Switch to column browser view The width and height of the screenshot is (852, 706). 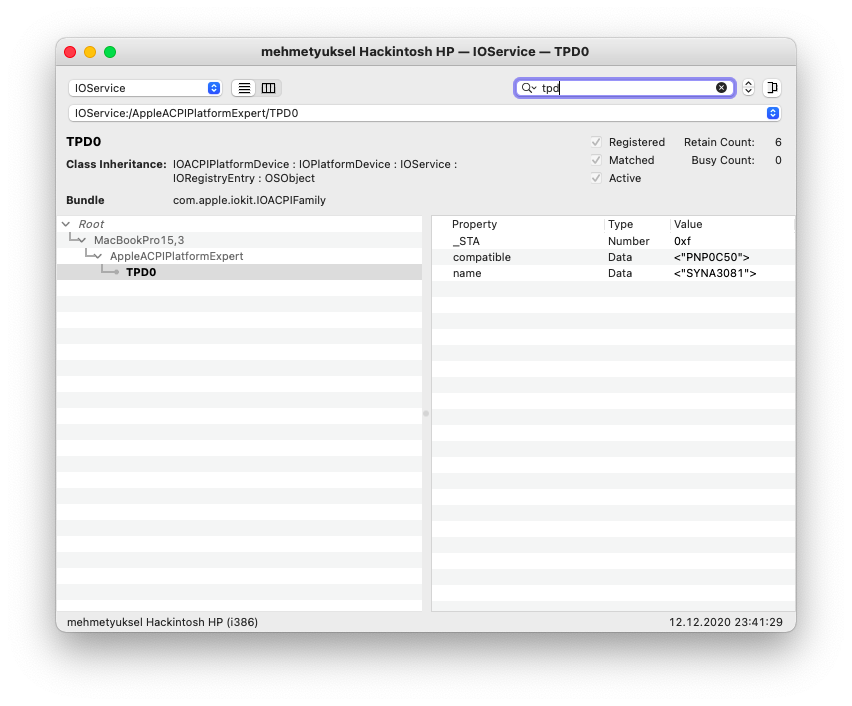click(x=268, y=88)
